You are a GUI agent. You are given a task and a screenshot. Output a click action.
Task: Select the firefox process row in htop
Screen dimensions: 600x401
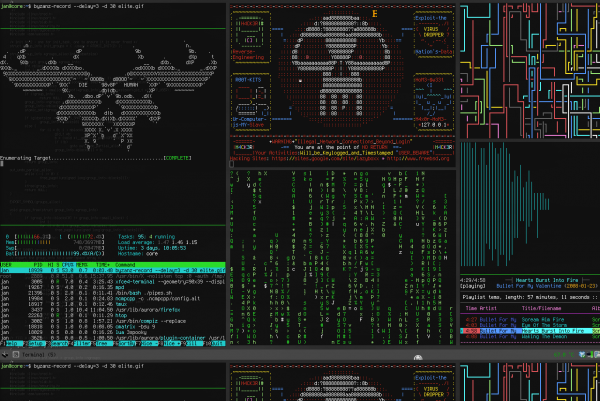click(x=113, y=310)
